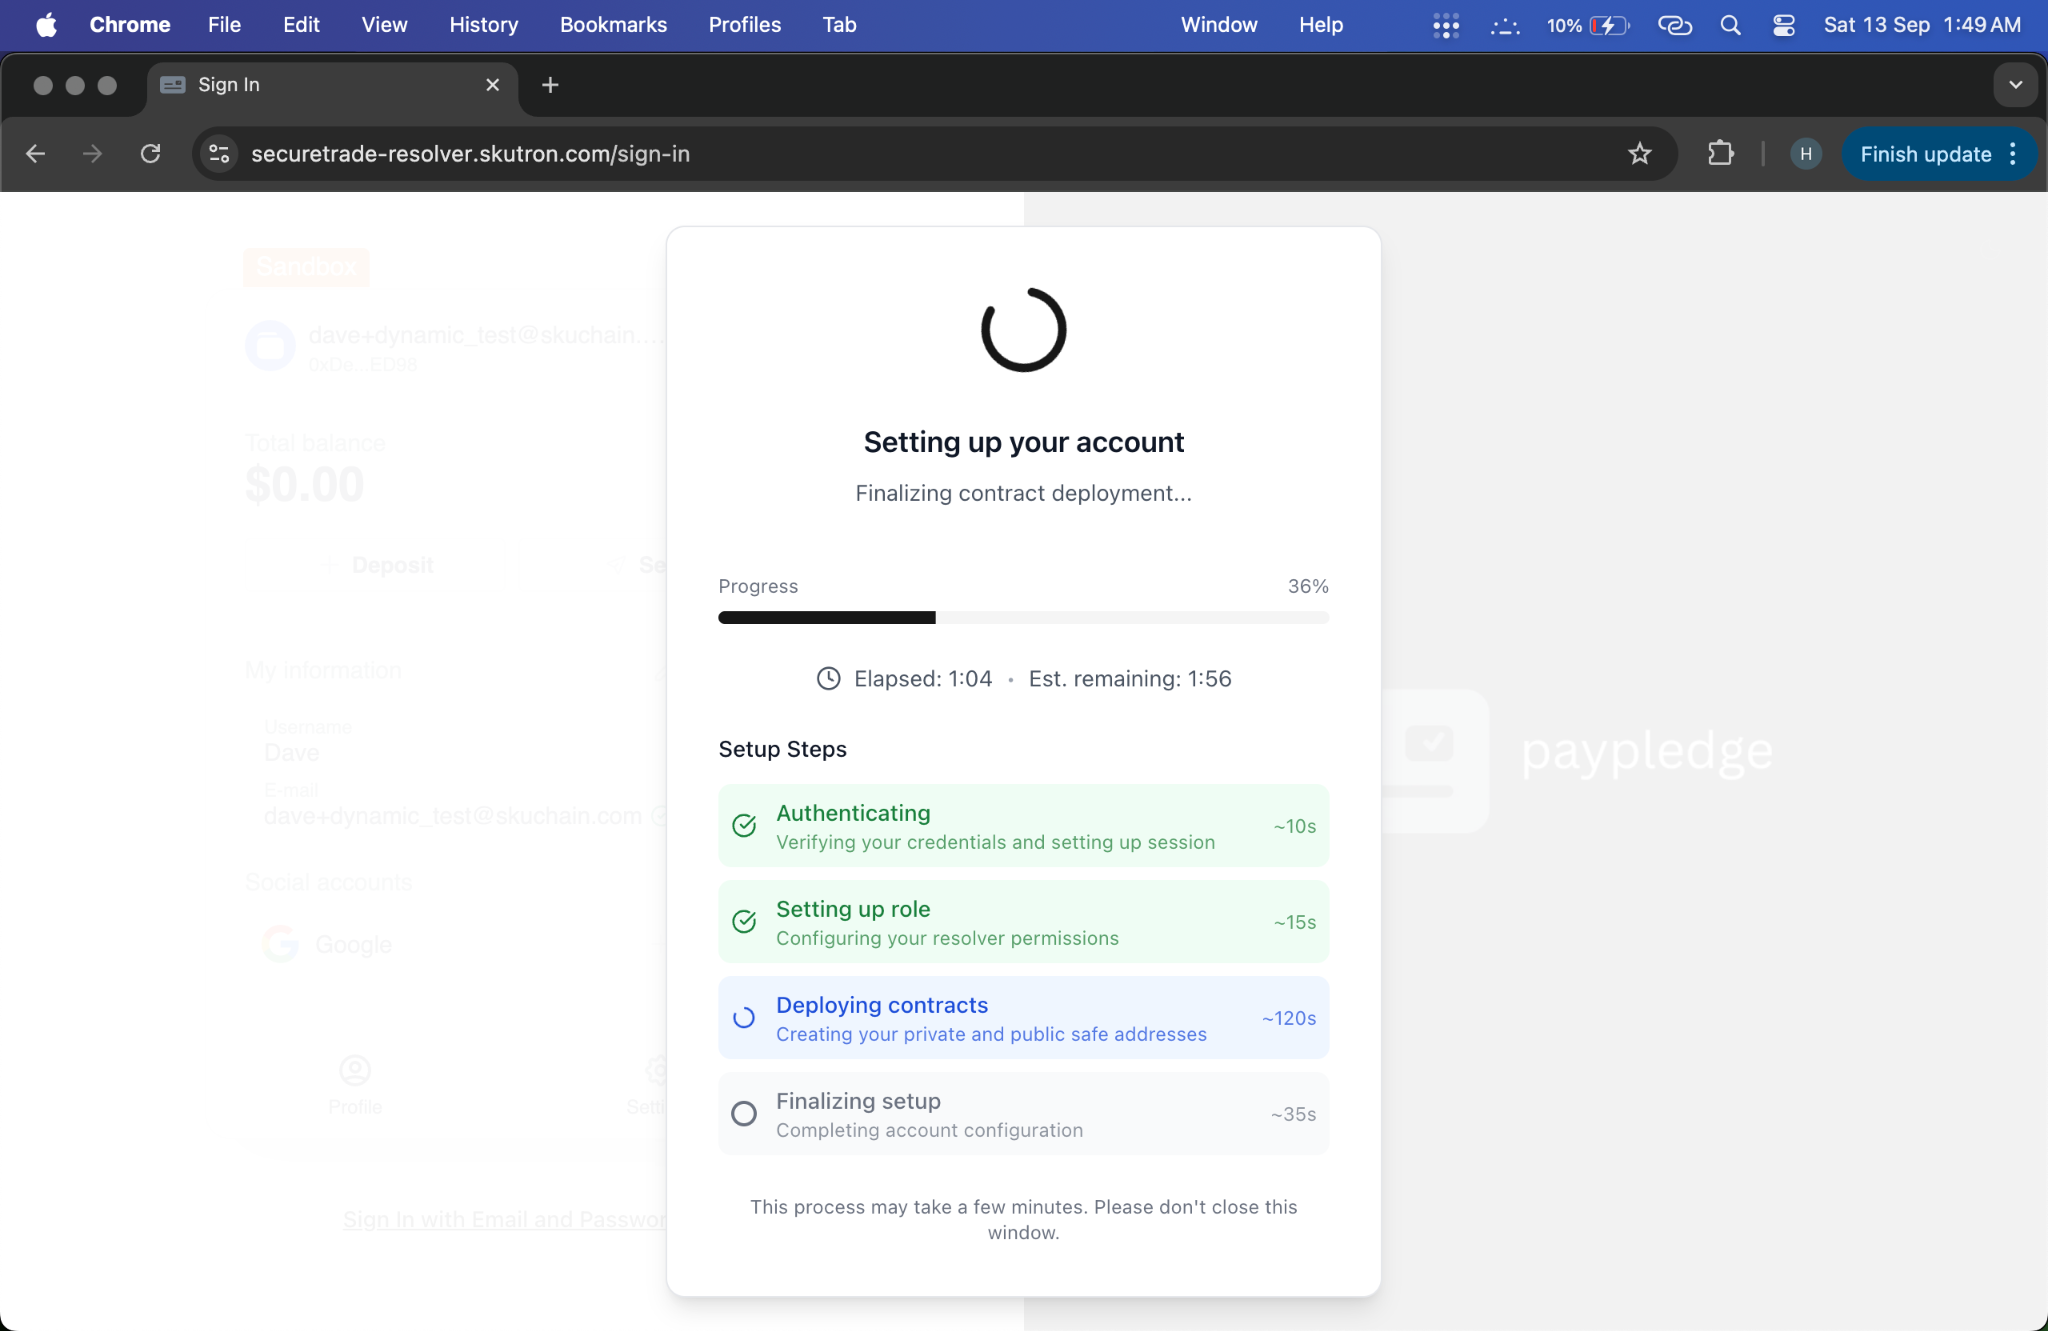Open Spotlight search in menu bar
The width and height of the screenshot is (2048, 1331).
click(x=1731, y=25)
